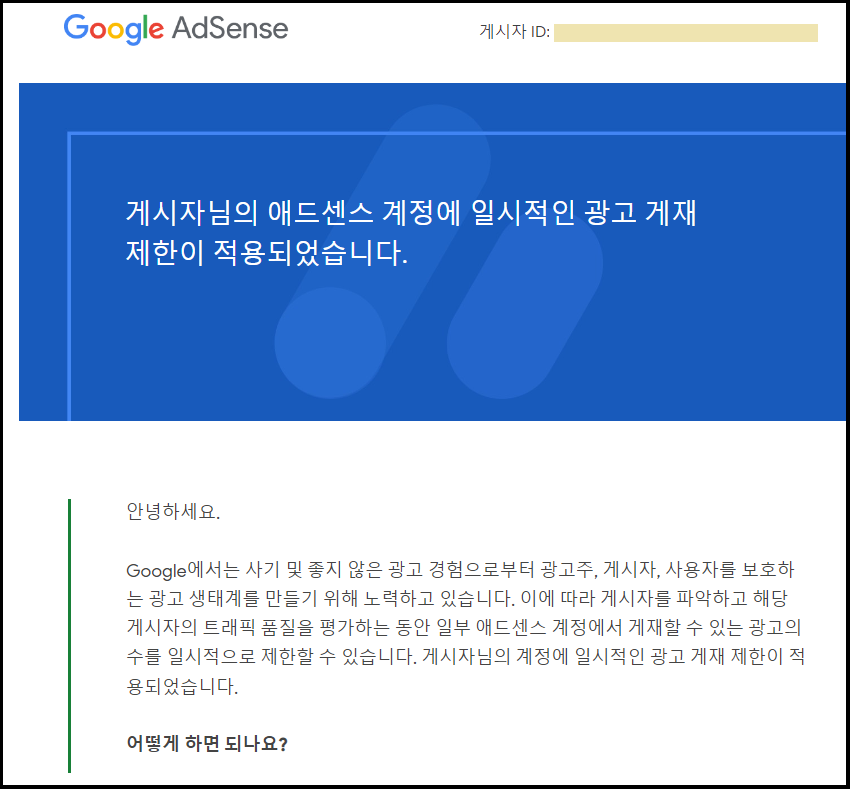Screen dimensions: 850x789
Task: Click the thin inner border frame of the banner
Action: tap(68, 280)
